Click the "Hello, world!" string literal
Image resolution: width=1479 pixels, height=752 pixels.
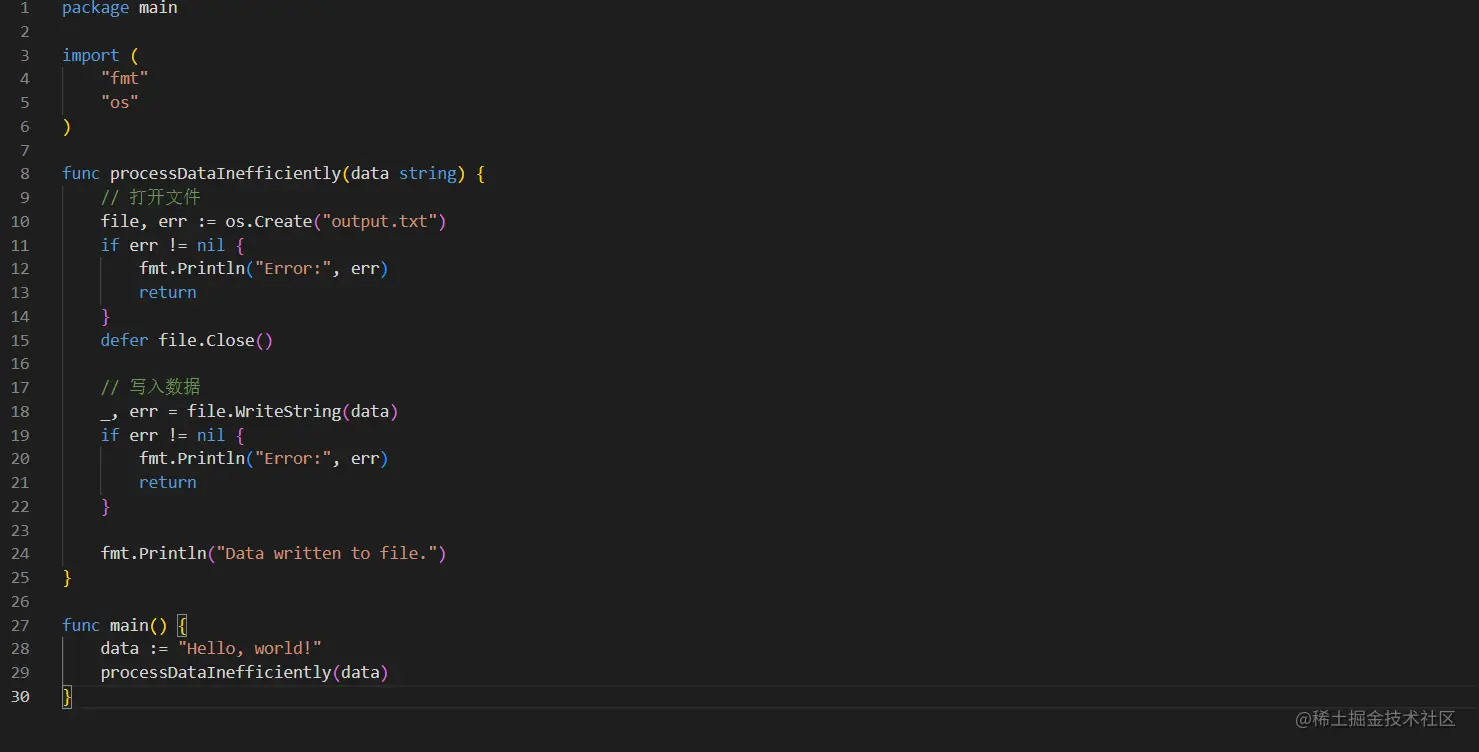pyautogui.click(x=250, y=648)
